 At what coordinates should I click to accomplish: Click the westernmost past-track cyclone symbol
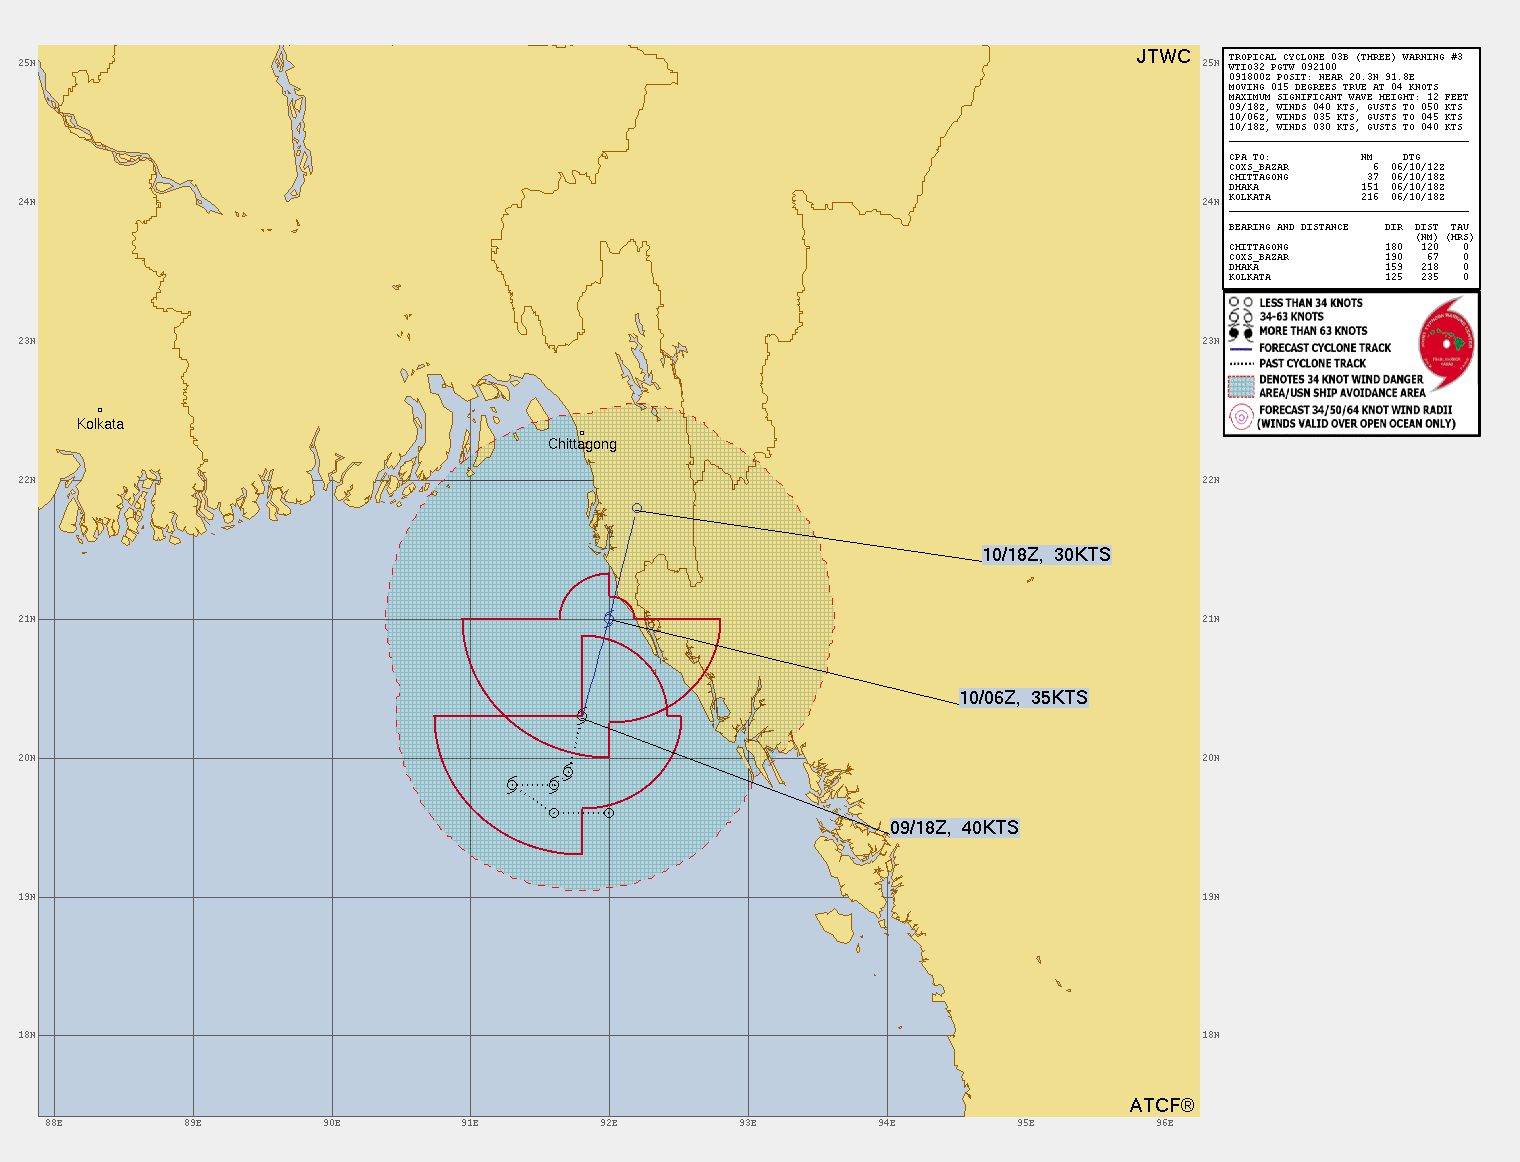[512, 785]
